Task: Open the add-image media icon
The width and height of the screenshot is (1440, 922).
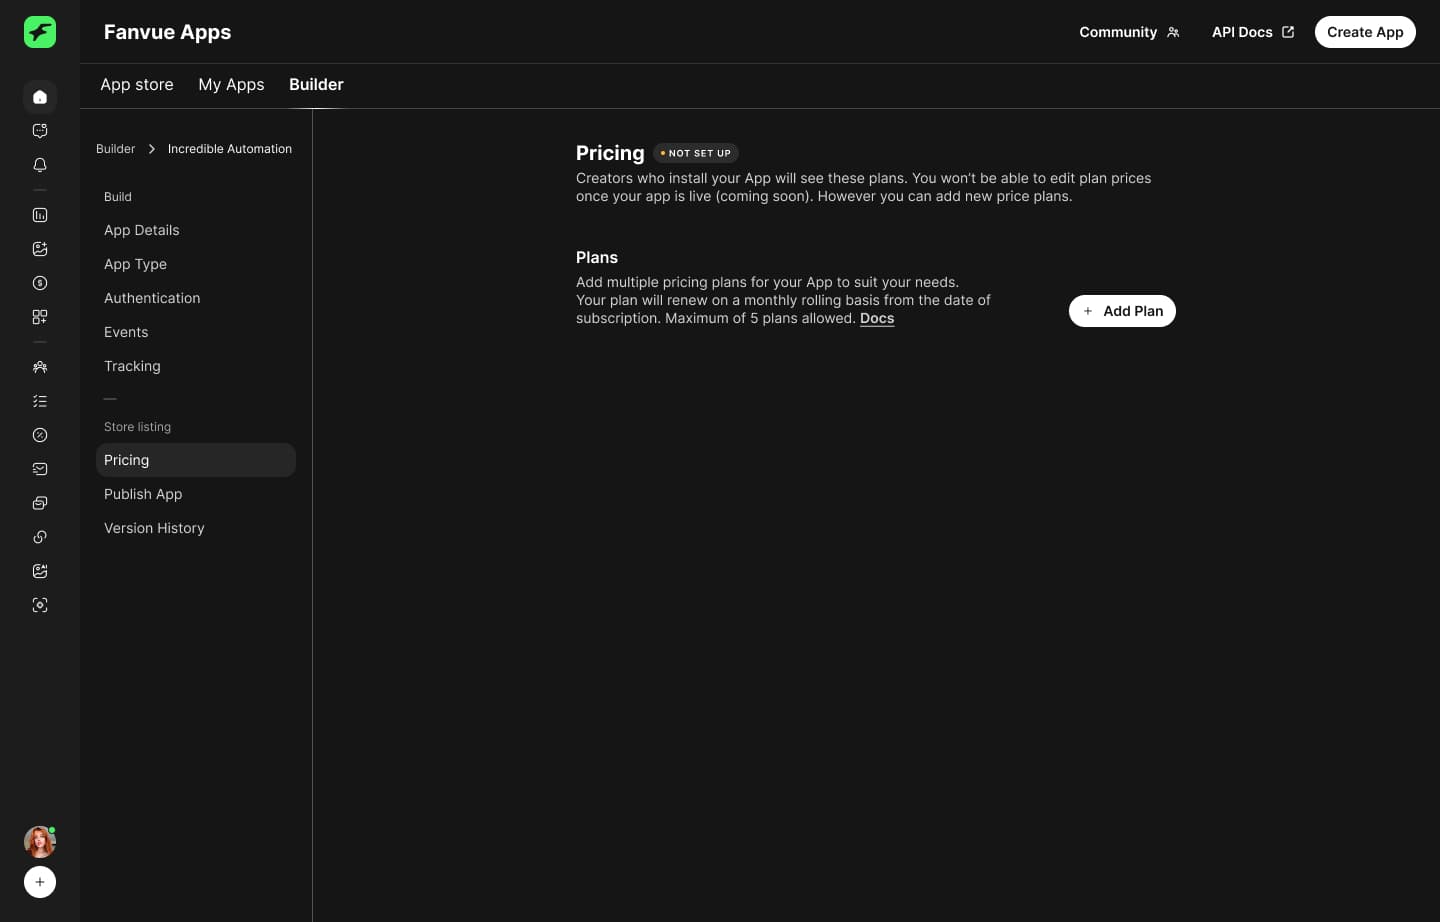Action: (40, 249)
